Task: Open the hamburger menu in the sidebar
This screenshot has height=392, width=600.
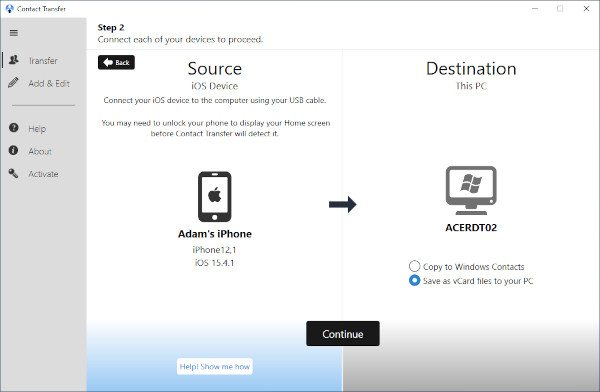Action: [x=14, y=33]
